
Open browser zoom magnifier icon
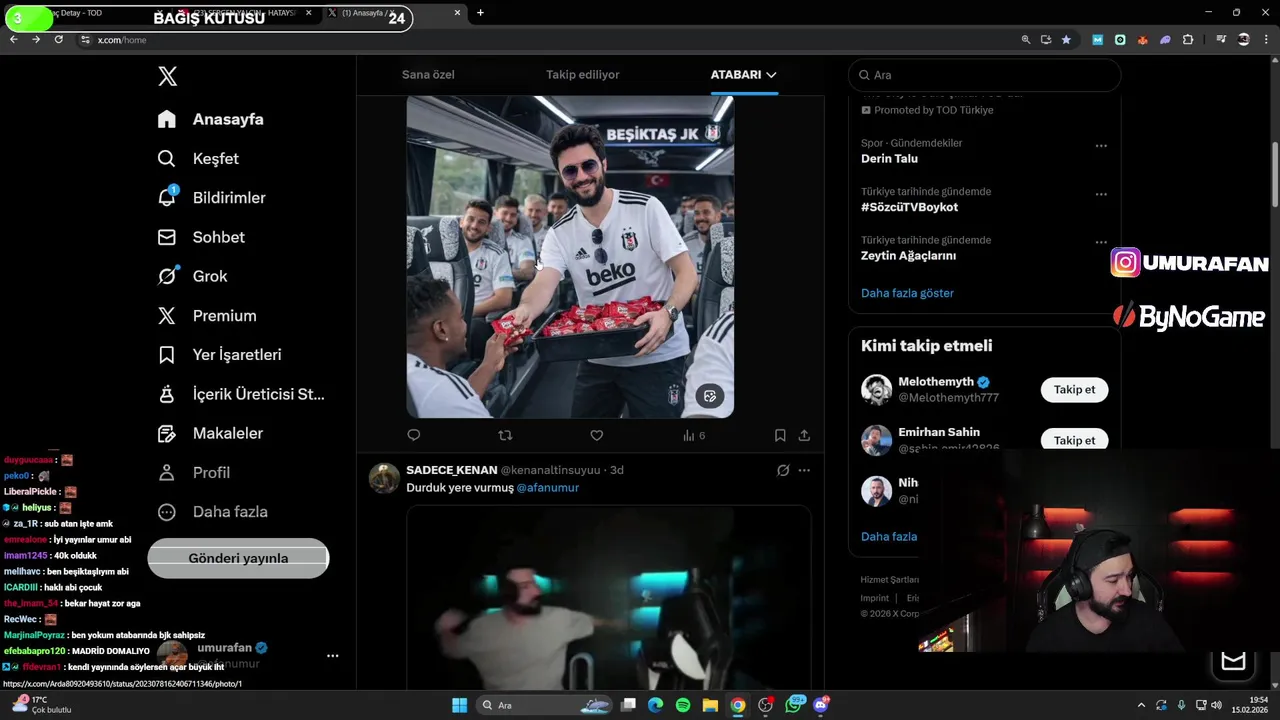pos(1025,40)
